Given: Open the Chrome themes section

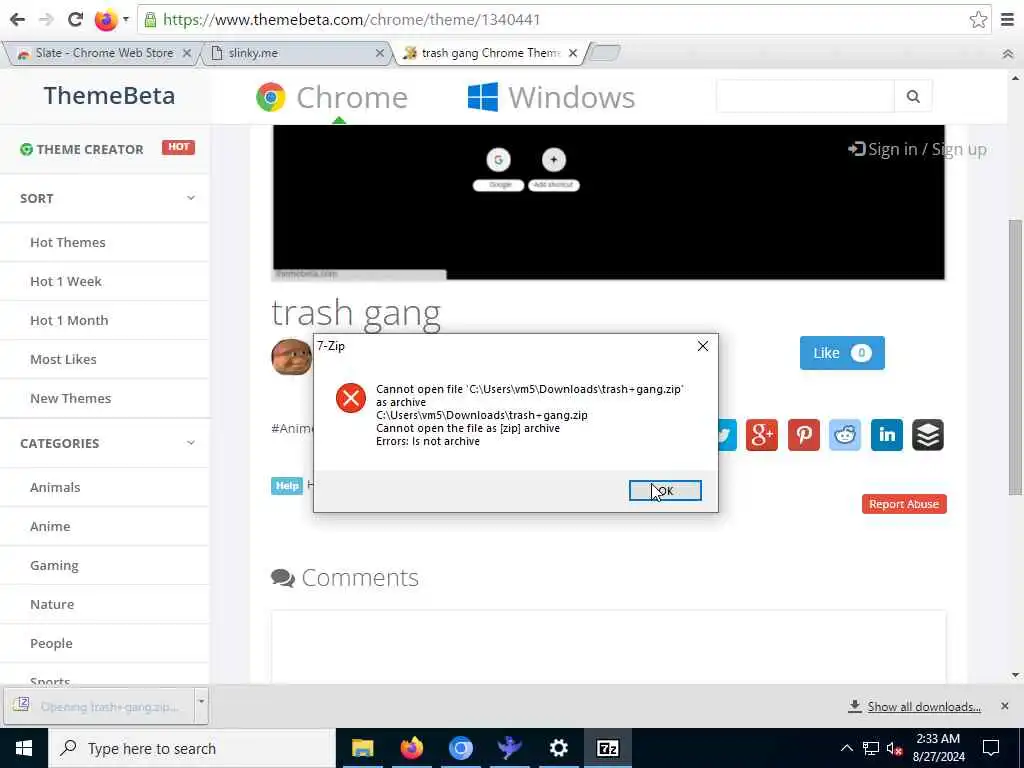Looking at the screenshot, I should coord(332,97).
